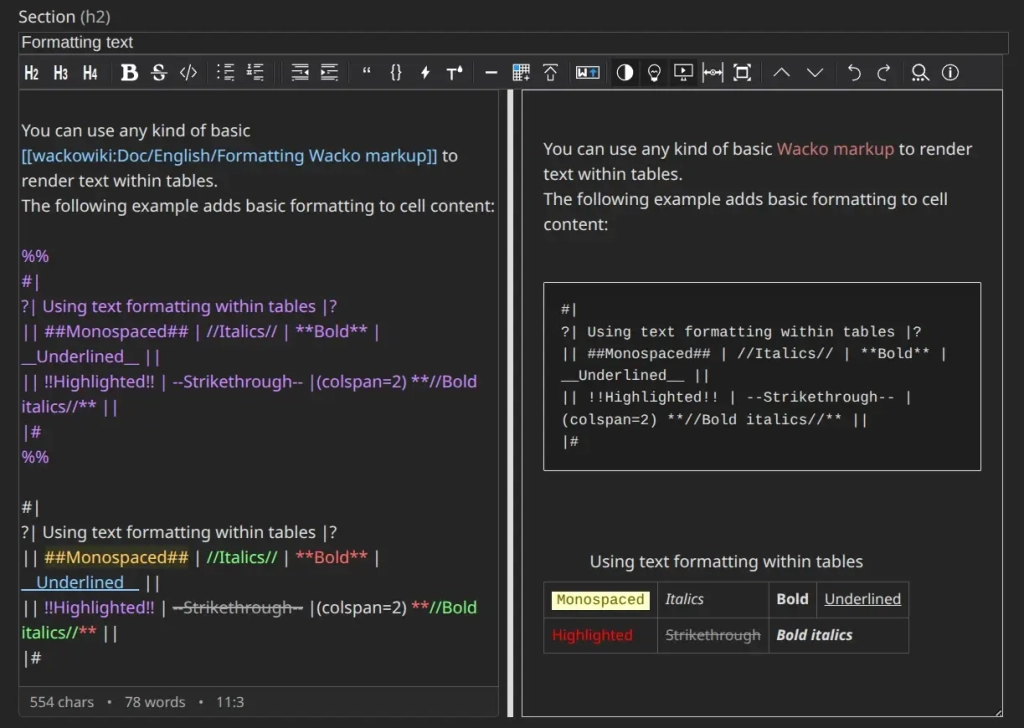Toggle the live preview pane
Image resolution: width=1024 pixels, height=728 pixels.
coord(683,72)
